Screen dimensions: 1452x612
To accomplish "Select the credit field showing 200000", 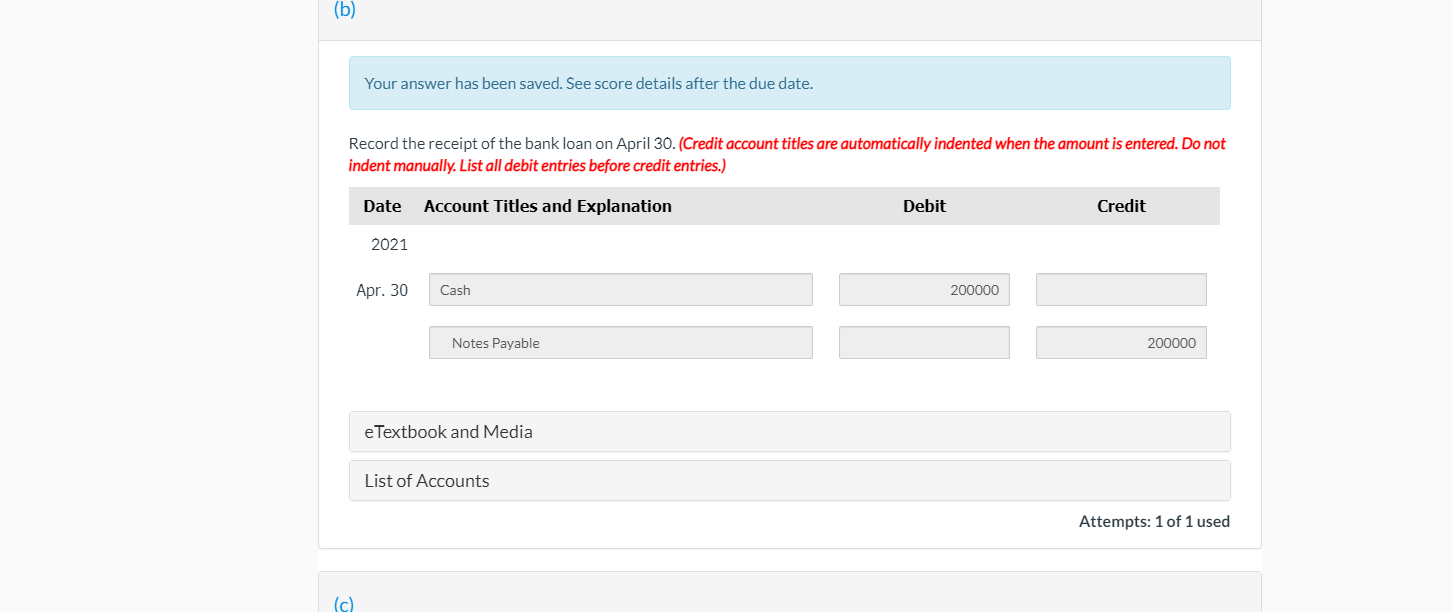I will tap(1120, 342).
